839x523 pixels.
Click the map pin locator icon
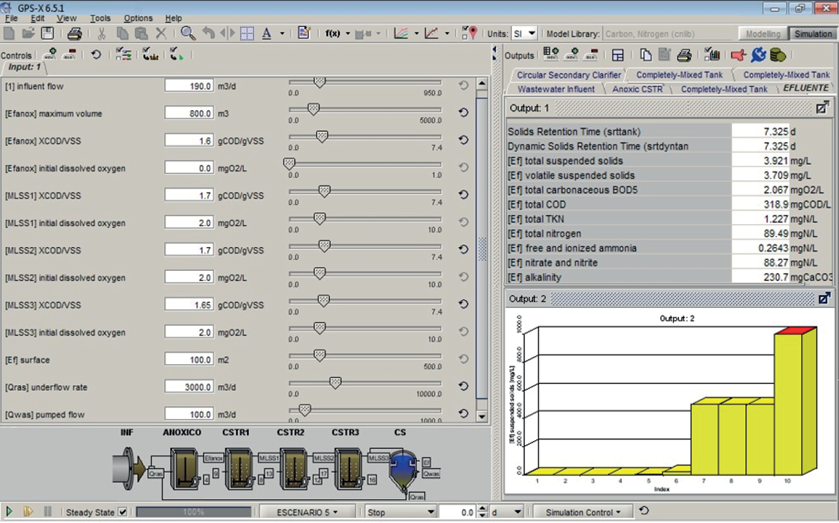tap(471, 33)
